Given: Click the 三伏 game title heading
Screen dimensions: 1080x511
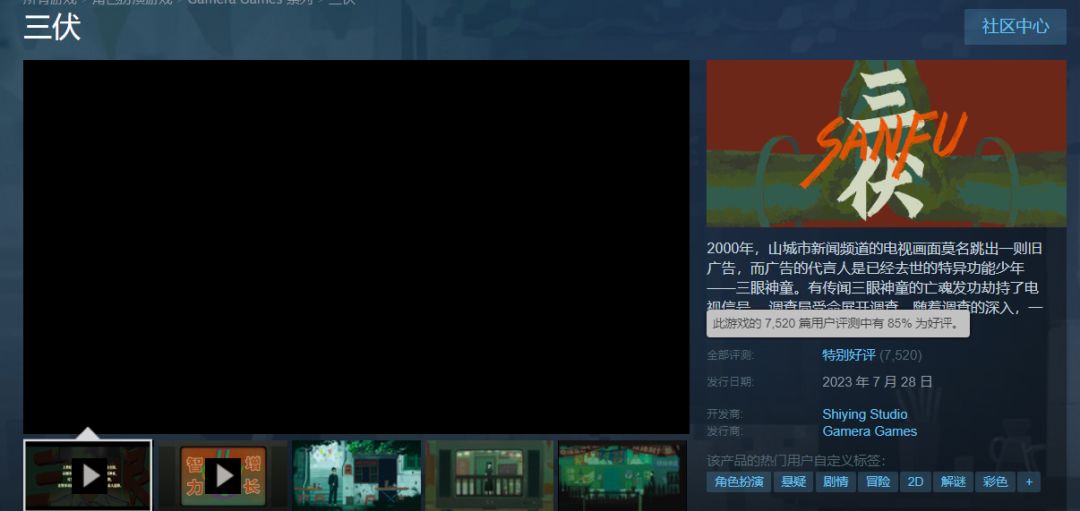Looking at the screenshot, I should [52, 28].
